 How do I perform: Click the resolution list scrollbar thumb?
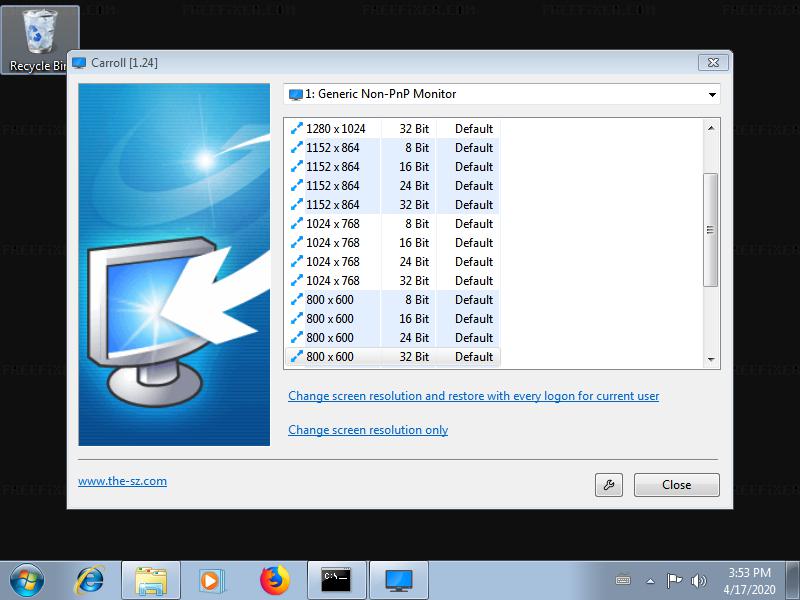(x=710, y=230)
